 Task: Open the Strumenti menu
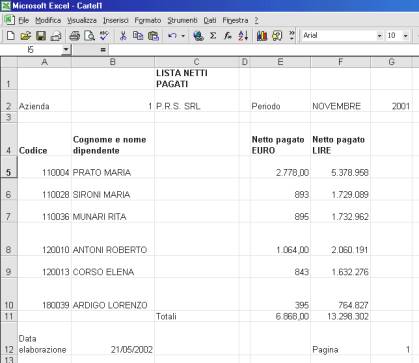(182, 20)
